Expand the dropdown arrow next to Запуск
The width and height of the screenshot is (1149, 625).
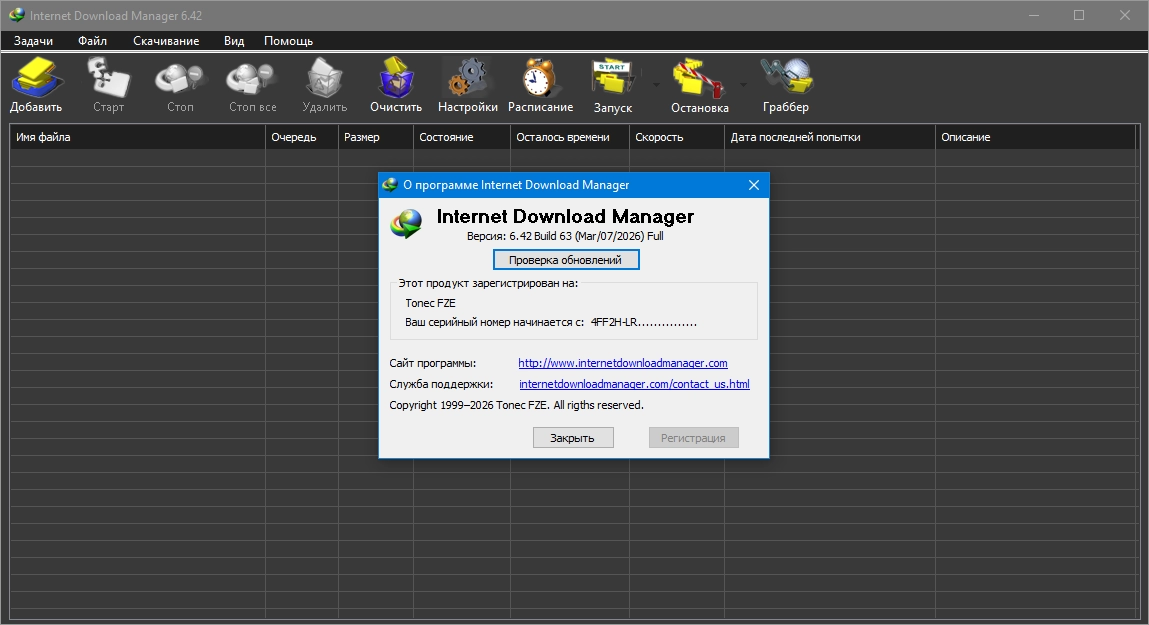click(x=656, y=85)
